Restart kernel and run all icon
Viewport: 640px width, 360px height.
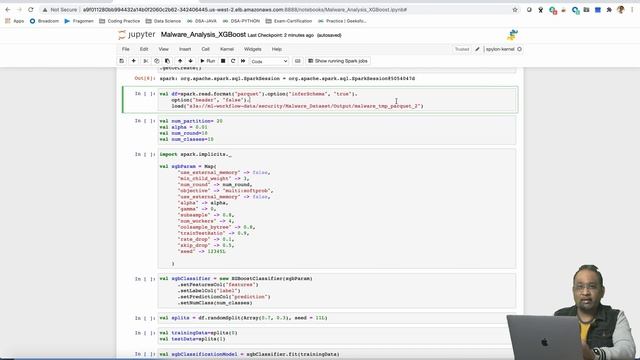243,61
